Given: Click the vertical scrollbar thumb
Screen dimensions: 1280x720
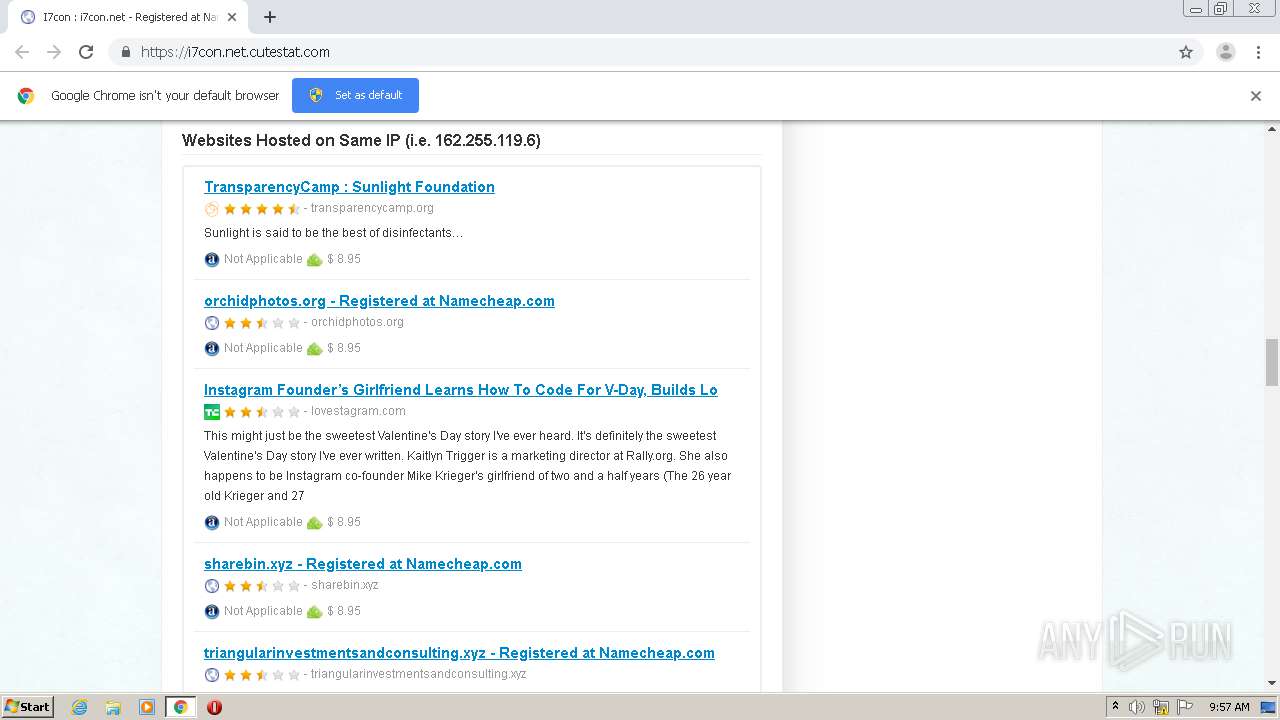Looking at the screenshot, I should click(1272, 362).
